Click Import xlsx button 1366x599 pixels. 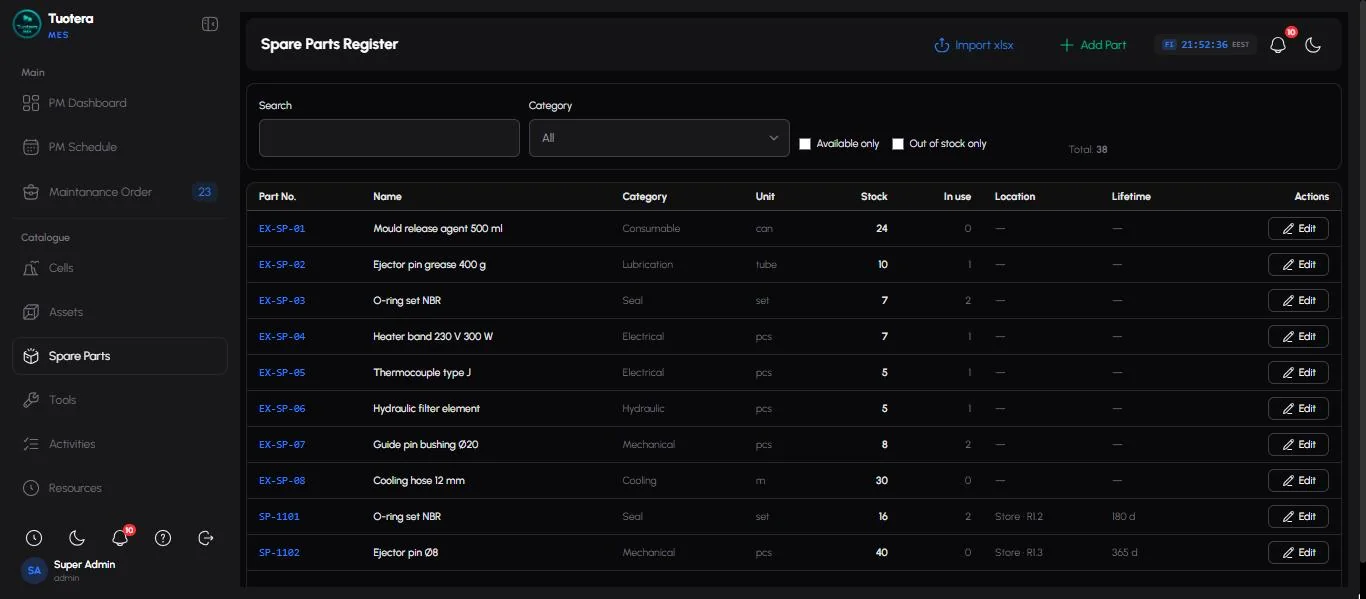[974, 45]
